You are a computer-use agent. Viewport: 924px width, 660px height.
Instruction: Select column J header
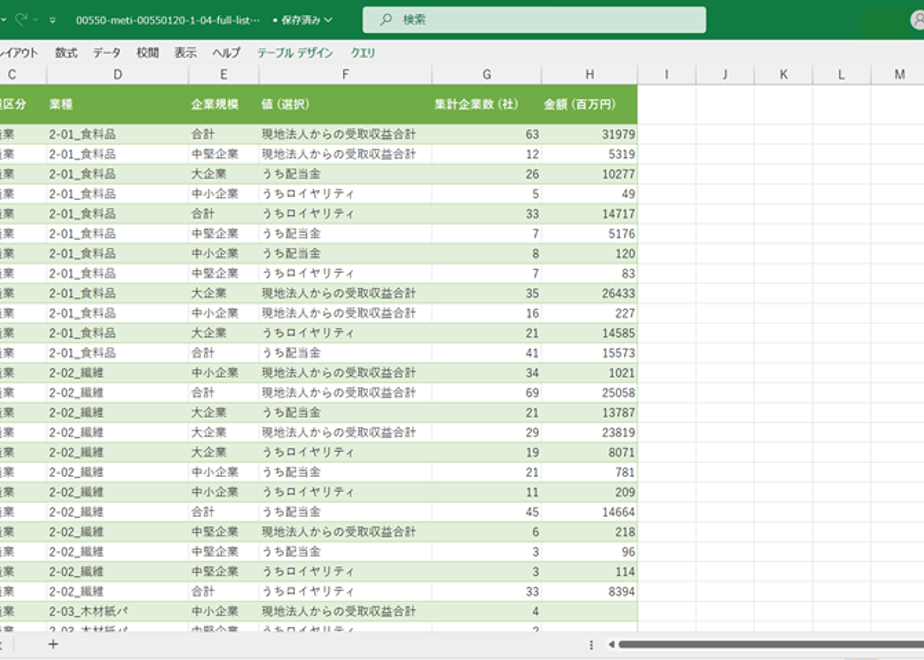[x=725, y=75]
